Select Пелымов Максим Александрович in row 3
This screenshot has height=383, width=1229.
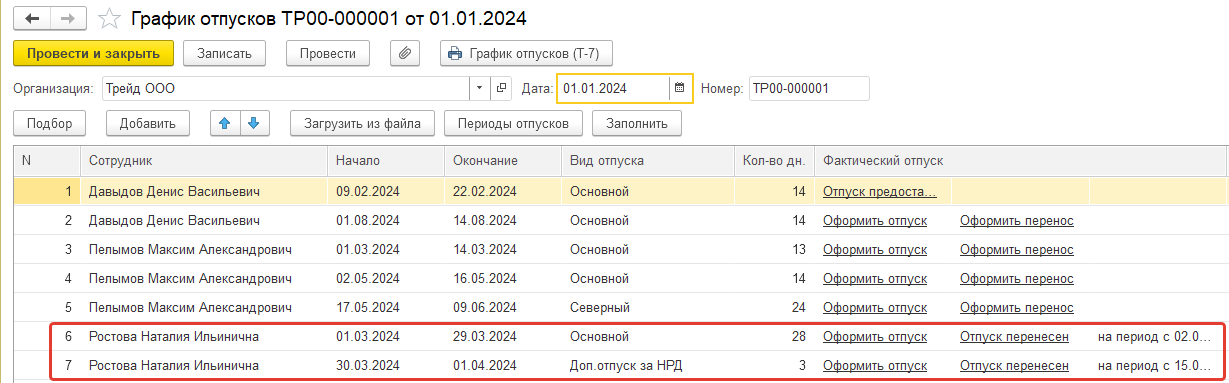point(190,249)
